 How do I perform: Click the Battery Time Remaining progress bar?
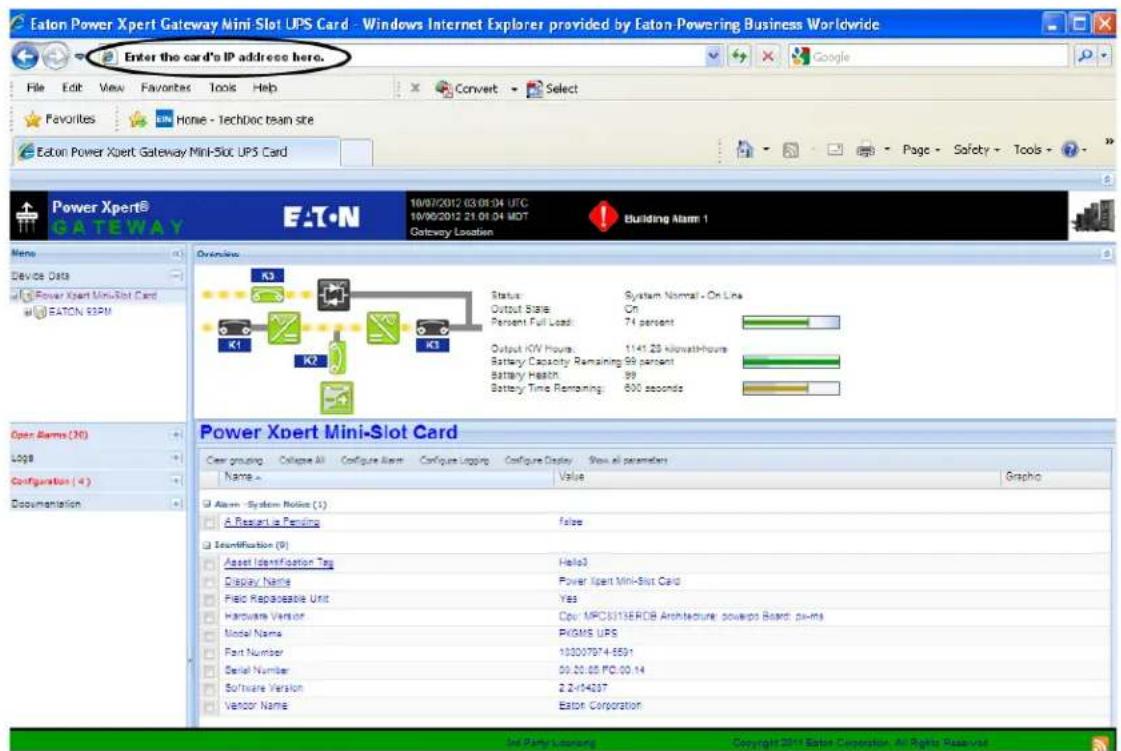[791, 388]
